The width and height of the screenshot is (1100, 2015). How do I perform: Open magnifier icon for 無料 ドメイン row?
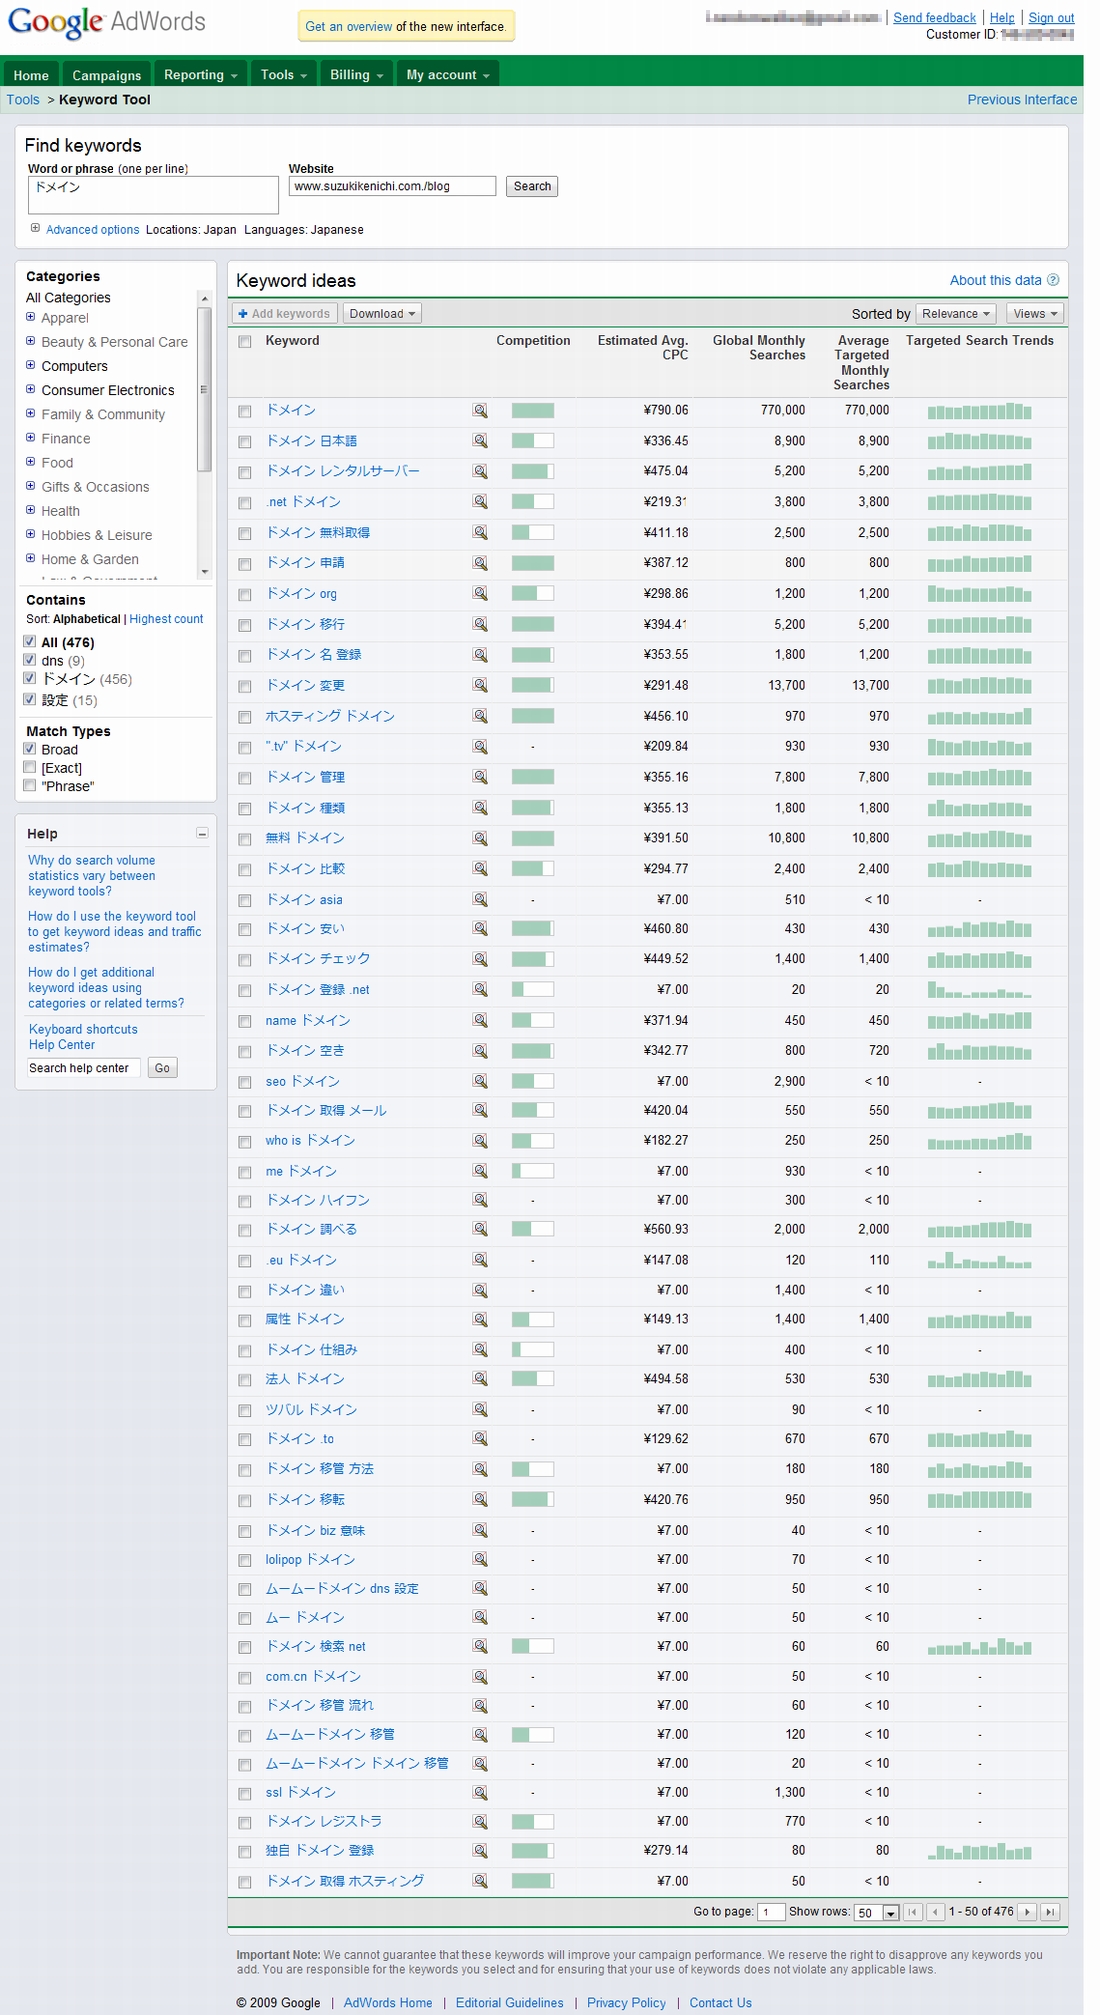click(x=480, y=838)
